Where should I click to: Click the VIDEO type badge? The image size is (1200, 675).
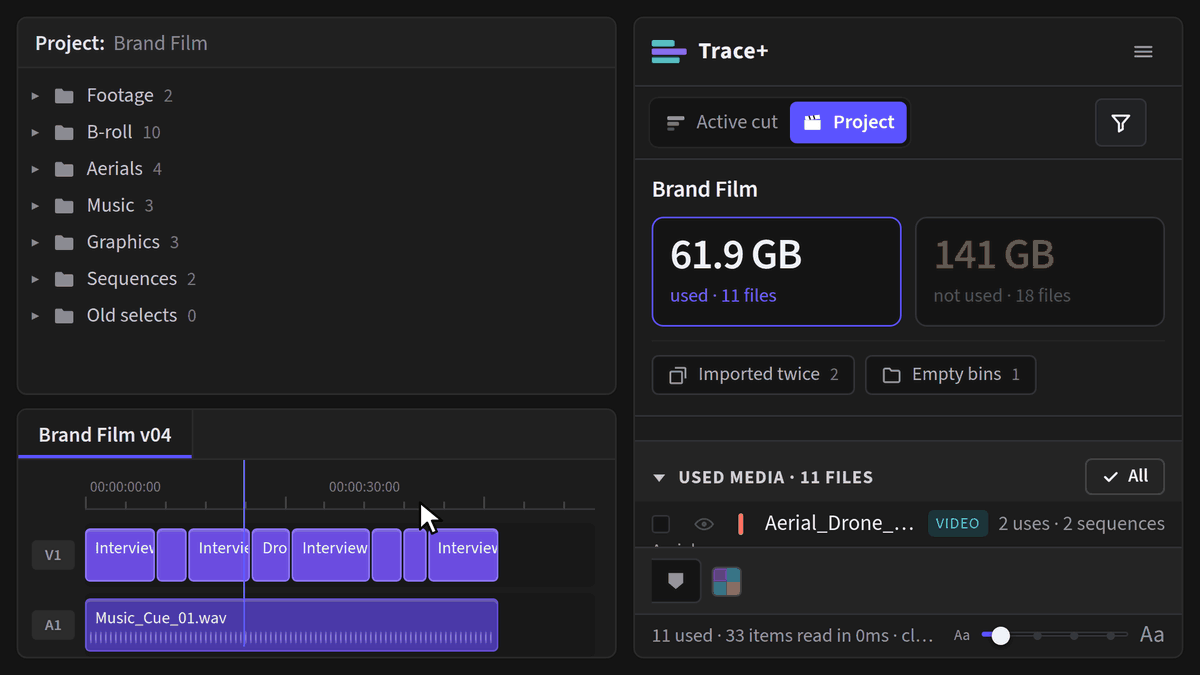pyautogui.click(x=958, y=523)
